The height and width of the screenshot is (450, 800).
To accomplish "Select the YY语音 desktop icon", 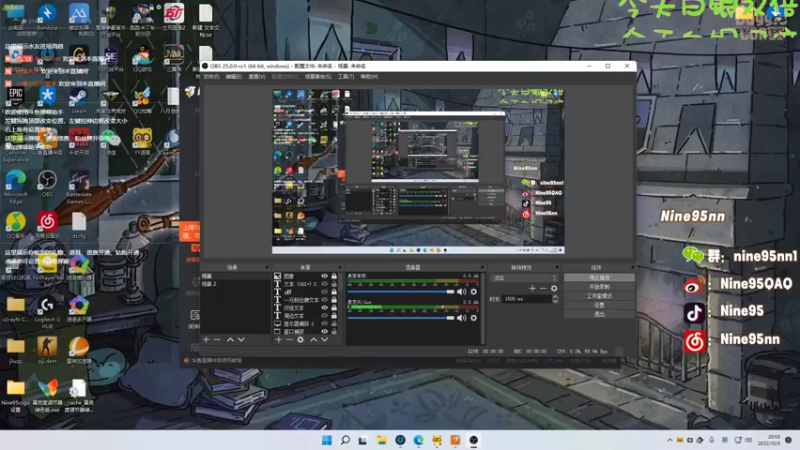I will (142, 142).
